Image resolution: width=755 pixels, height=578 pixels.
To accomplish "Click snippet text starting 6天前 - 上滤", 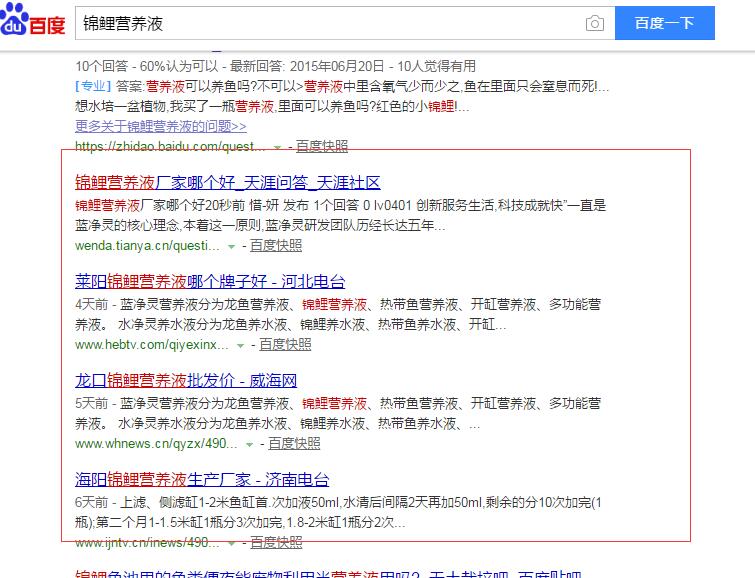I will pyautogui.click(x=338, y=512).
